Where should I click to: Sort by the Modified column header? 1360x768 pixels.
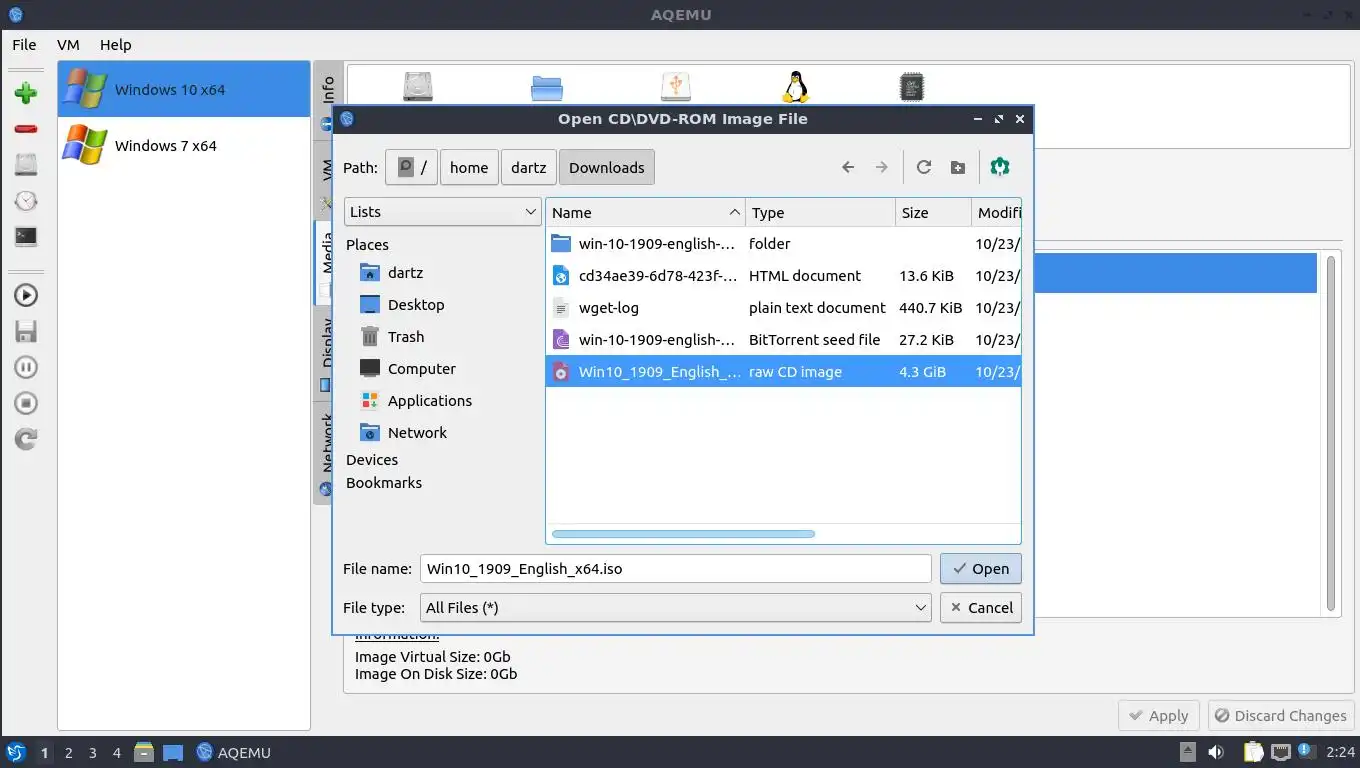tap(997, 212)
